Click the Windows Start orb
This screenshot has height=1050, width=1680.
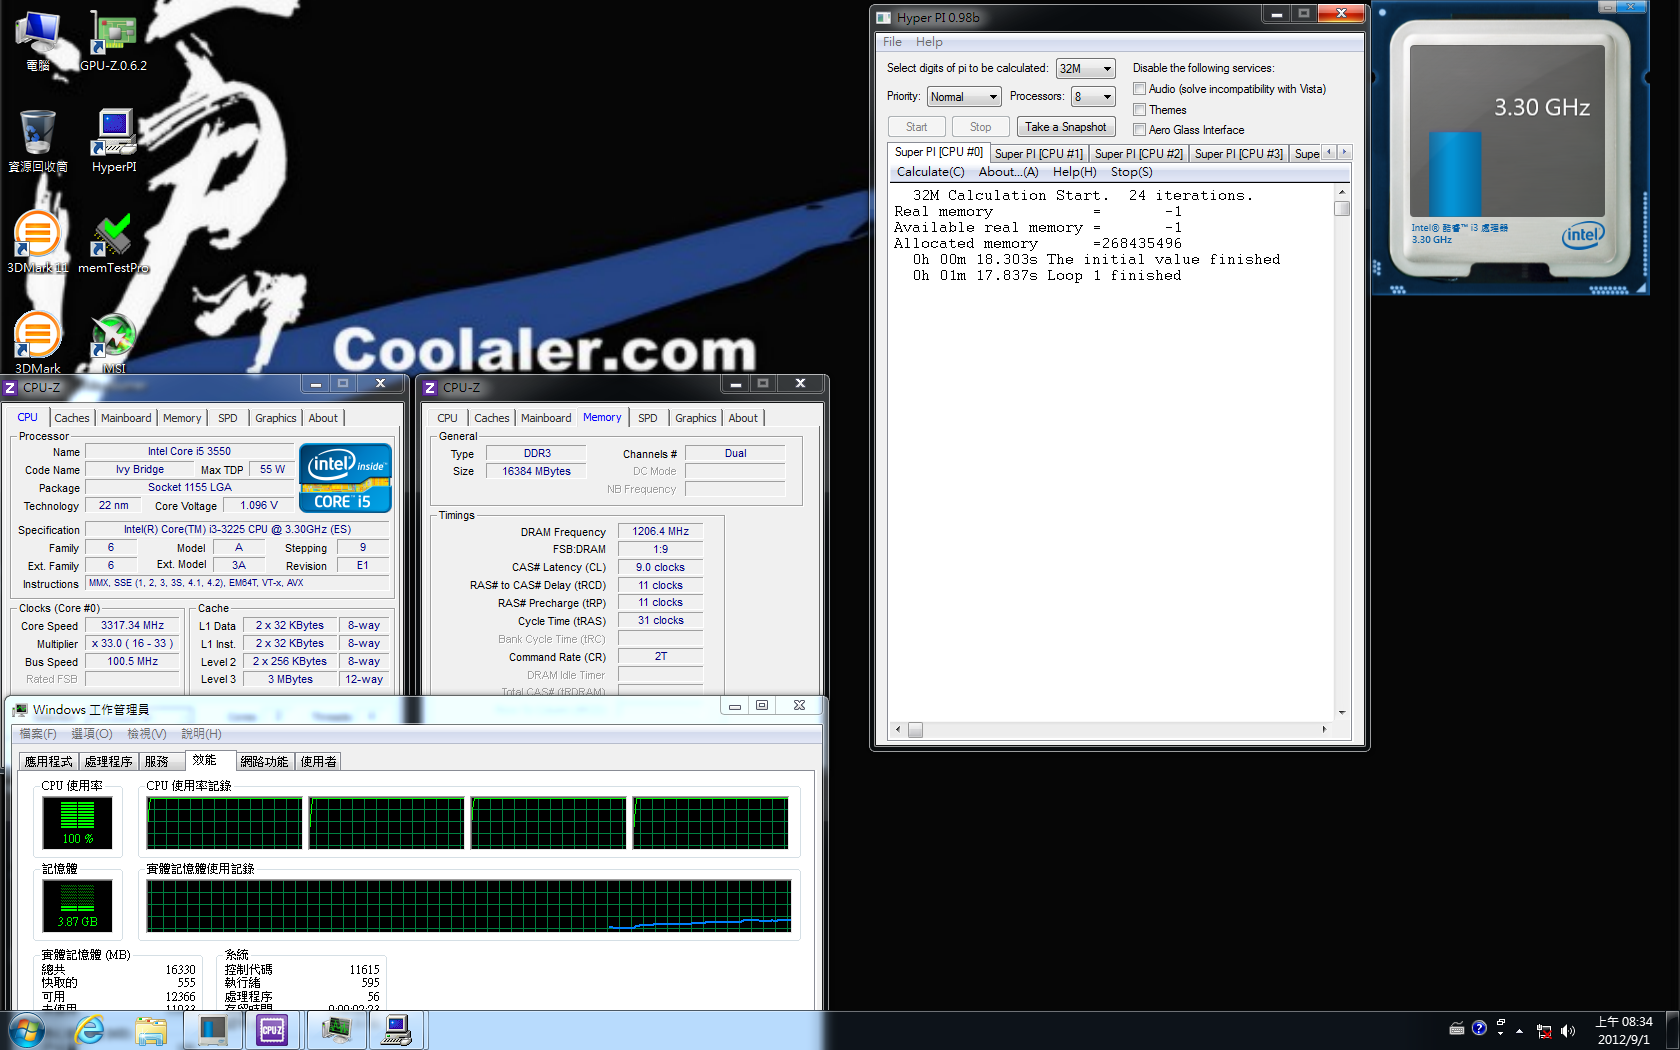pyautogui.click(x=26, y=1030)
